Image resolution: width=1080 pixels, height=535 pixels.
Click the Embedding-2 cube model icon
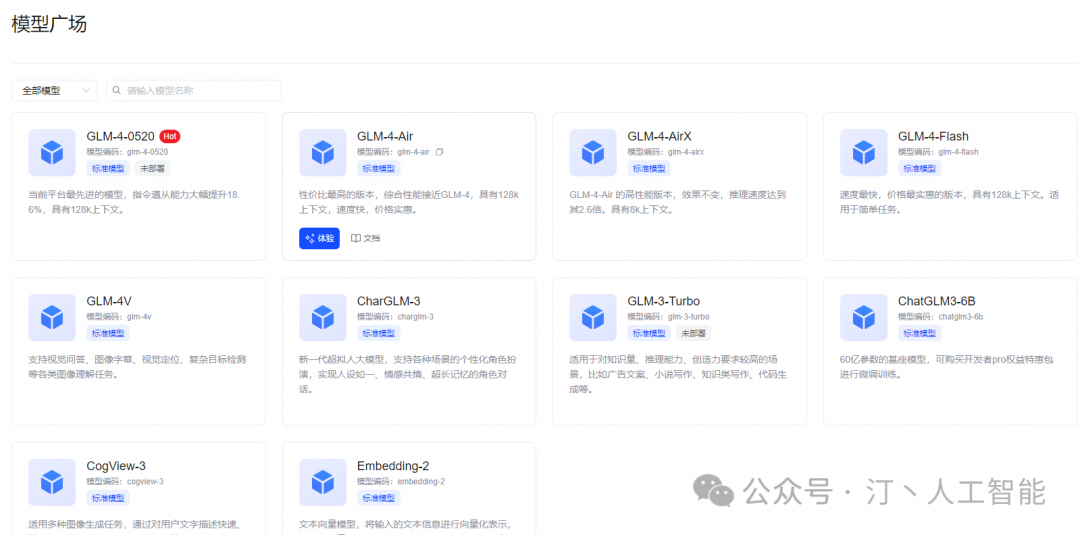pyautogui.click(x=323, y=482)
